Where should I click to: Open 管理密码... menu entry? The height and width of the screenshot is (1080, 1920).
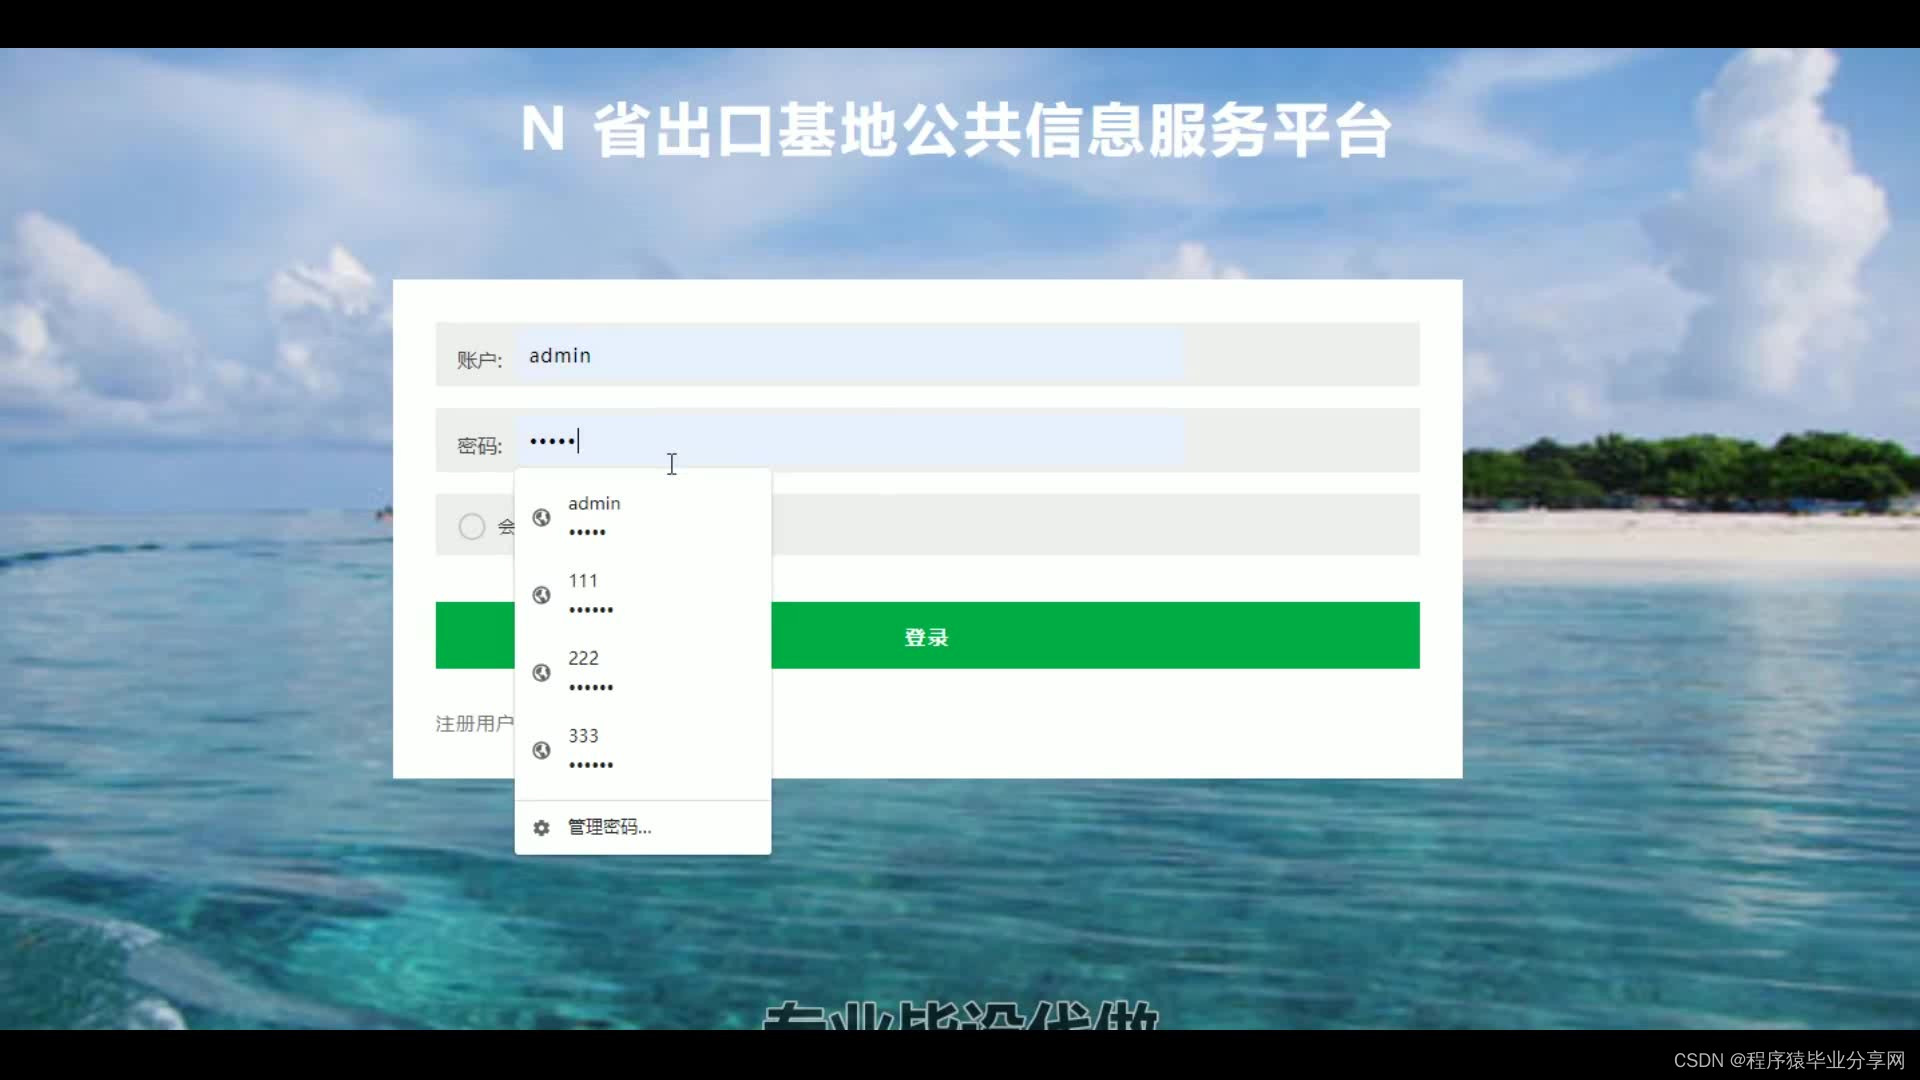click(x=609, y=827)
